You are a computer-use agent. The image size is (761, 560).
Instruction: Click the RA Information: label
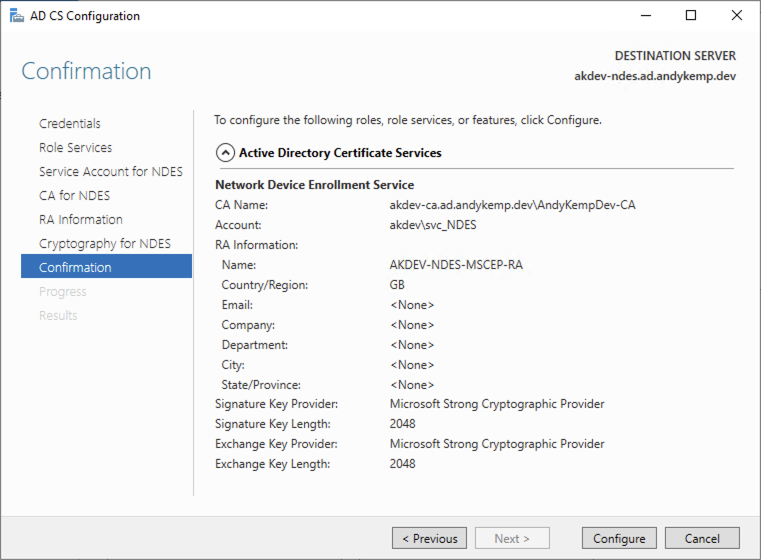click(257, 245)
